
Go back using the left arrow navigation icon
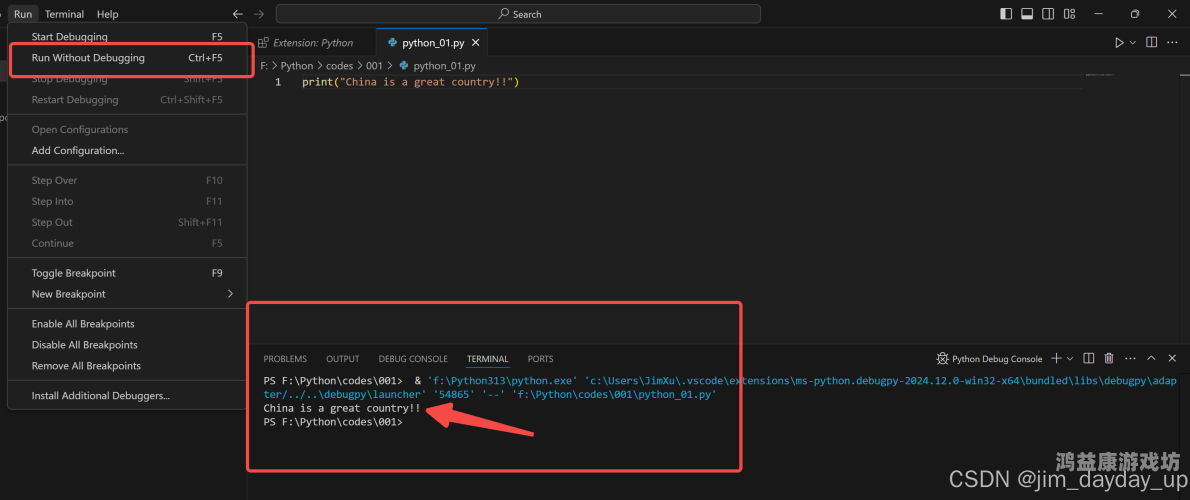click(237, 14)
